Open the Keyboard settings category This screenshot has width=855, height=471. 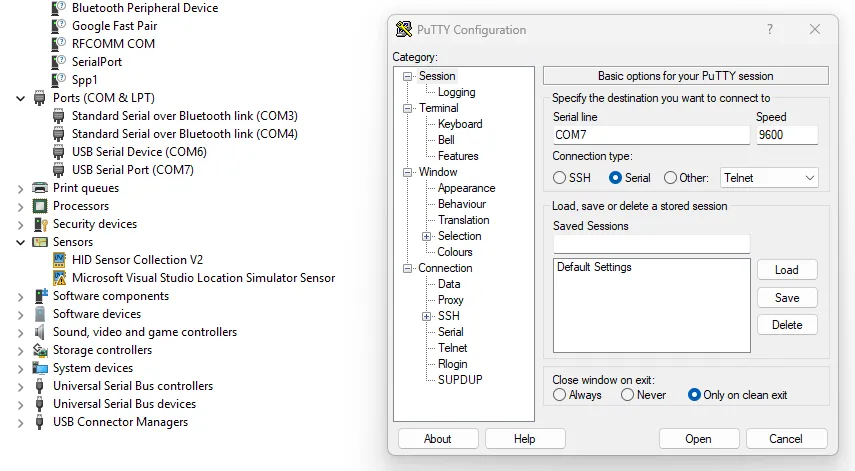[460, 124]
